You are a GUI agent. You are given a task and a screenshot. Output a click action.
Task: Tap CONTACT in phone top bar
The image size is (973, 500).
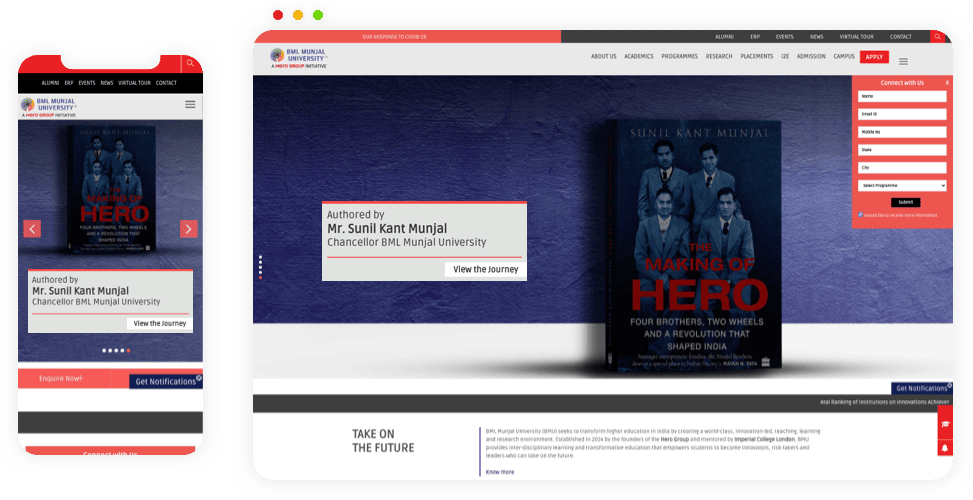point(166,83)
